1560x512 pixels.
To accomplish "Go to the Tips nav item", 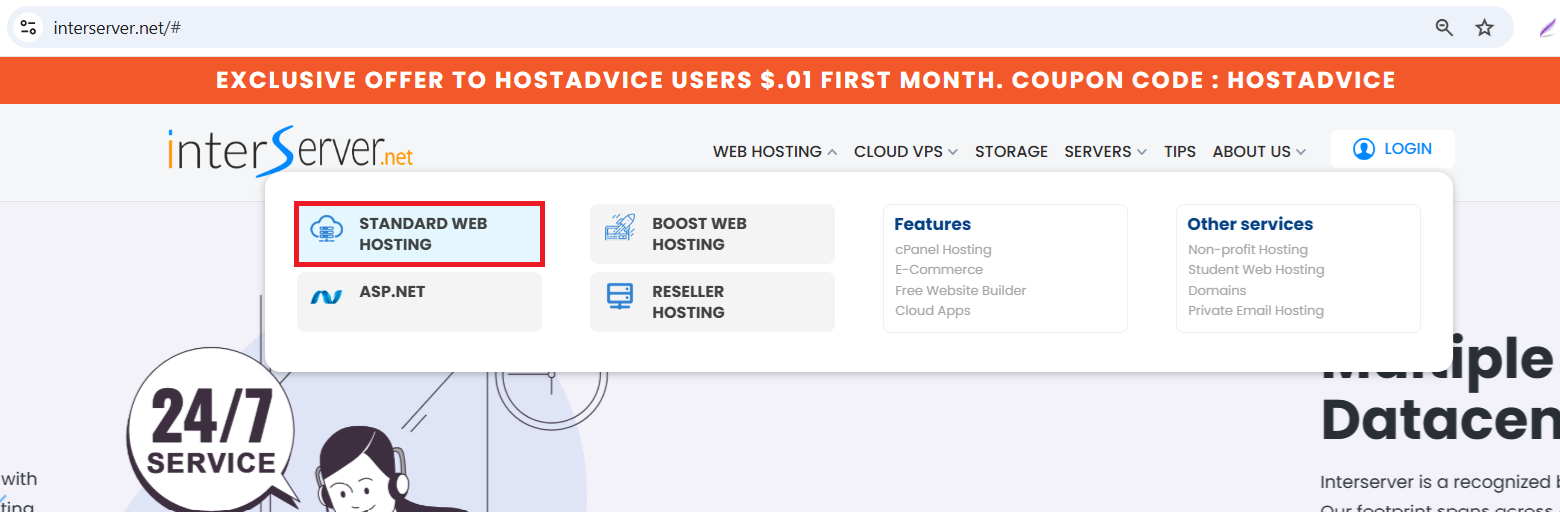I will tap(1180, 152).
